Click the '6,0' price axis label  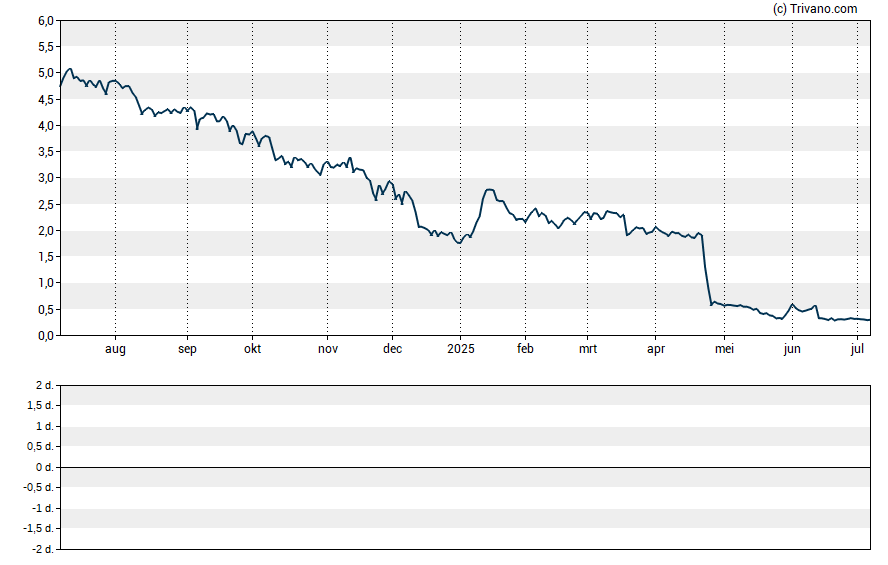pos(46,21)
